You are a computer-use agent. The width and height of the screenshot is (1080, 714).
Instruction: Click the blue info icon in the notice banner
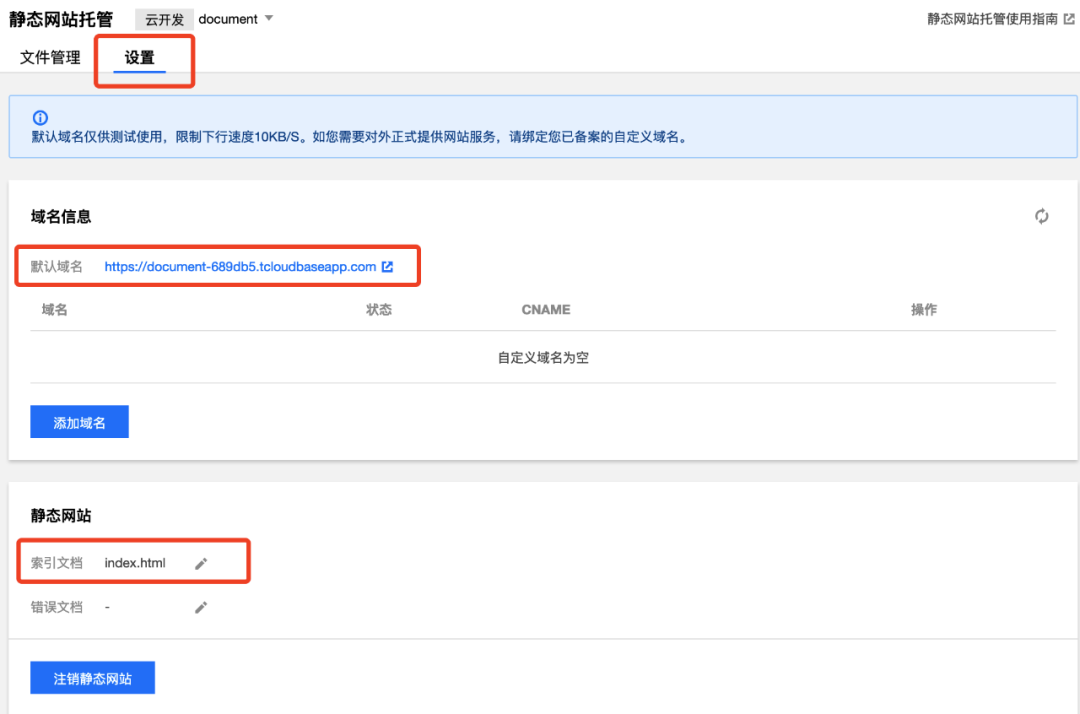(40, 118)
